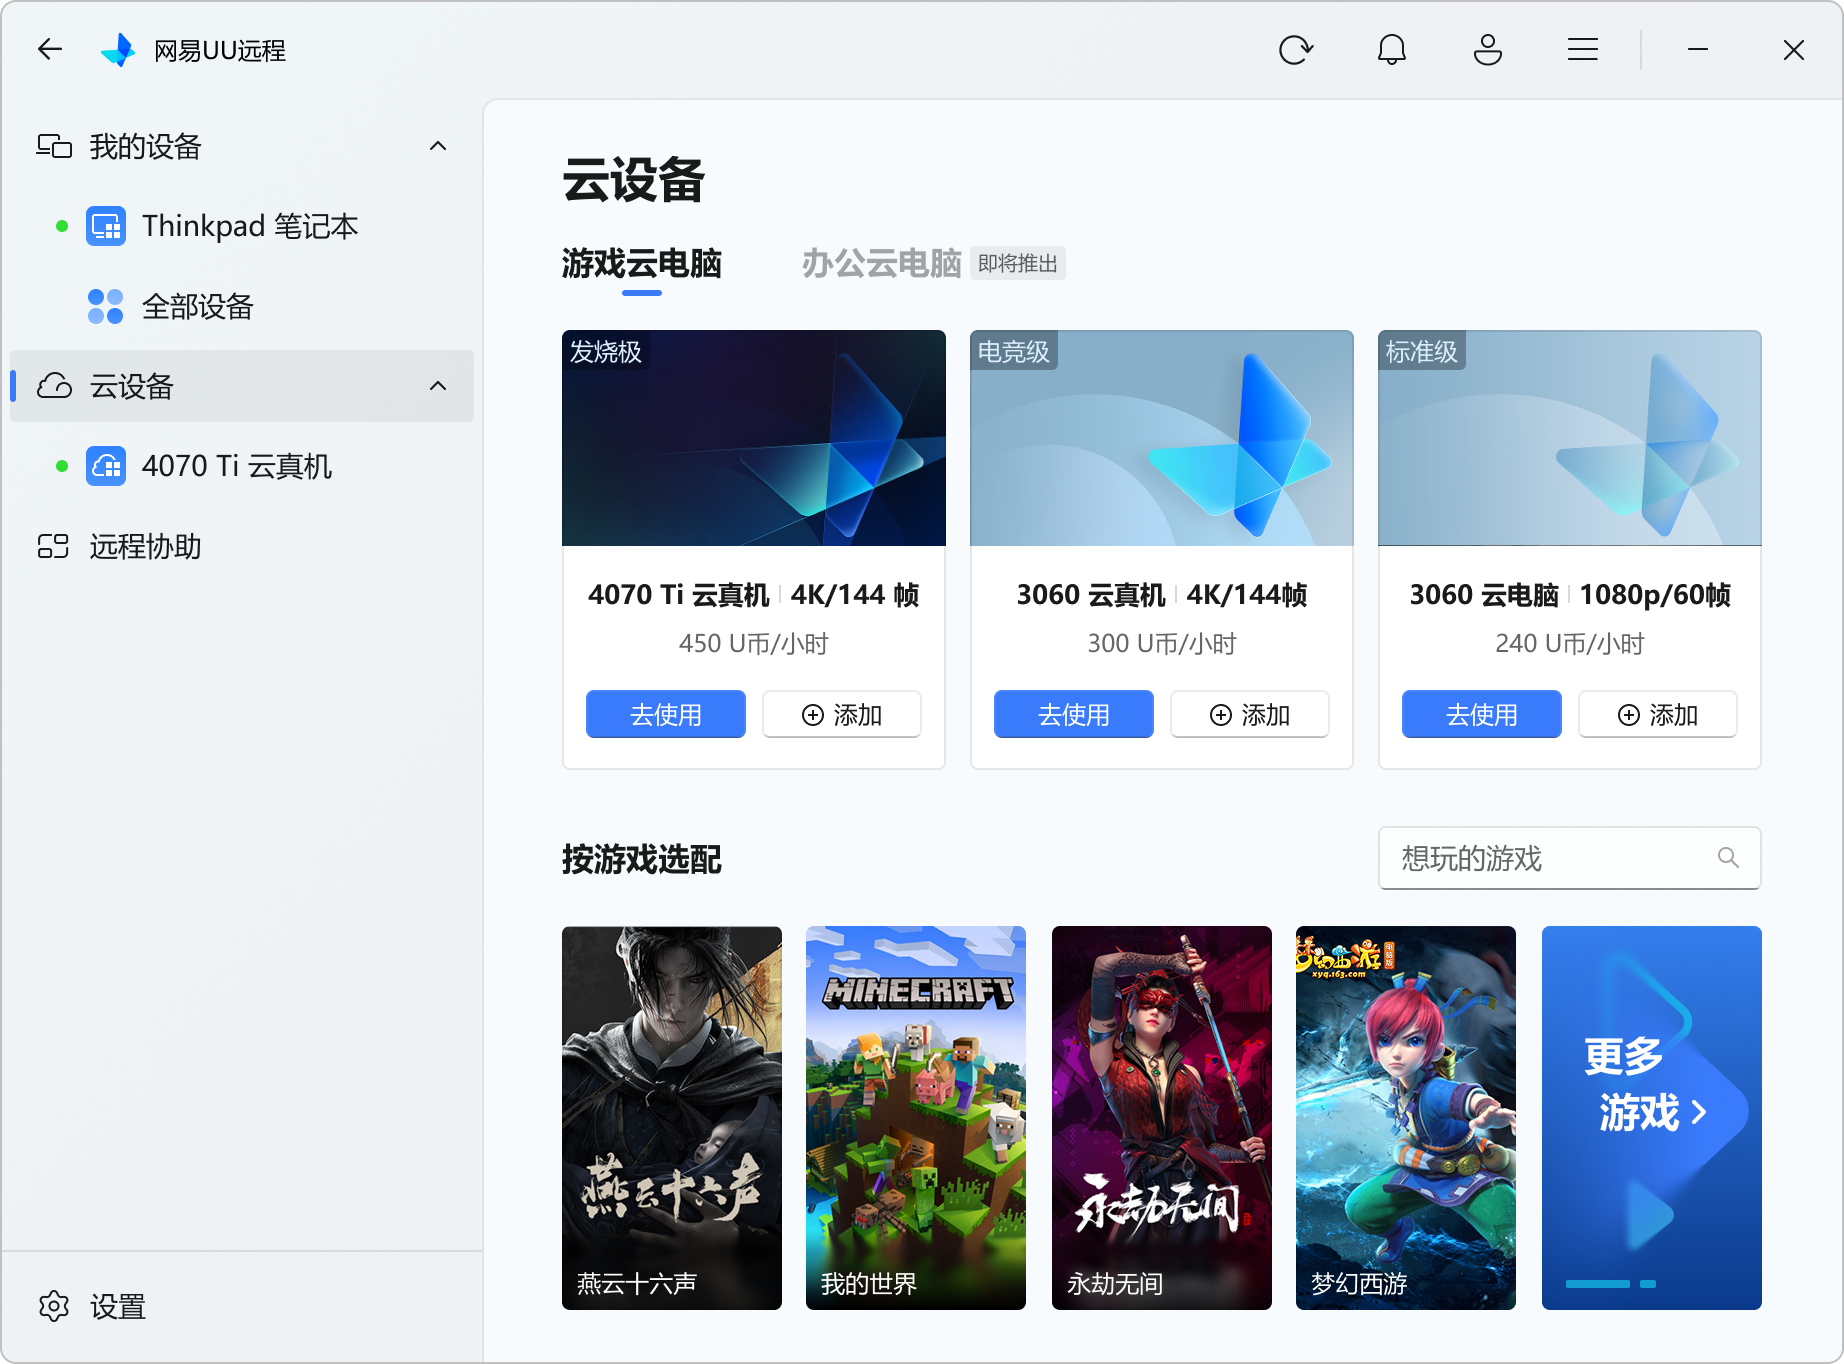Click the 4070 Ti 云真机 4K/144 帧 title
Screen dimensions: 1844x1364
click(754, 595)
